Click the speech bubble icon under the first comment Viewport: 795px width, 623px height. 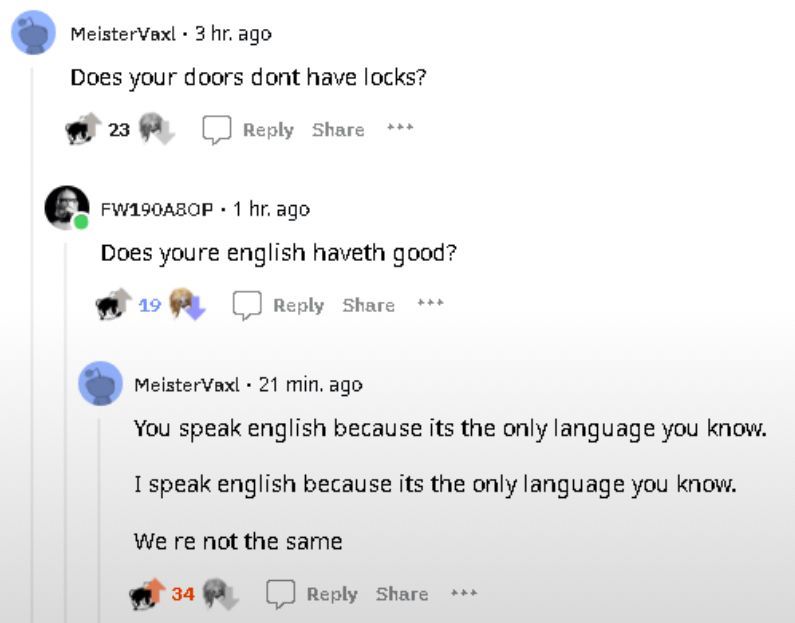(217, 130)
